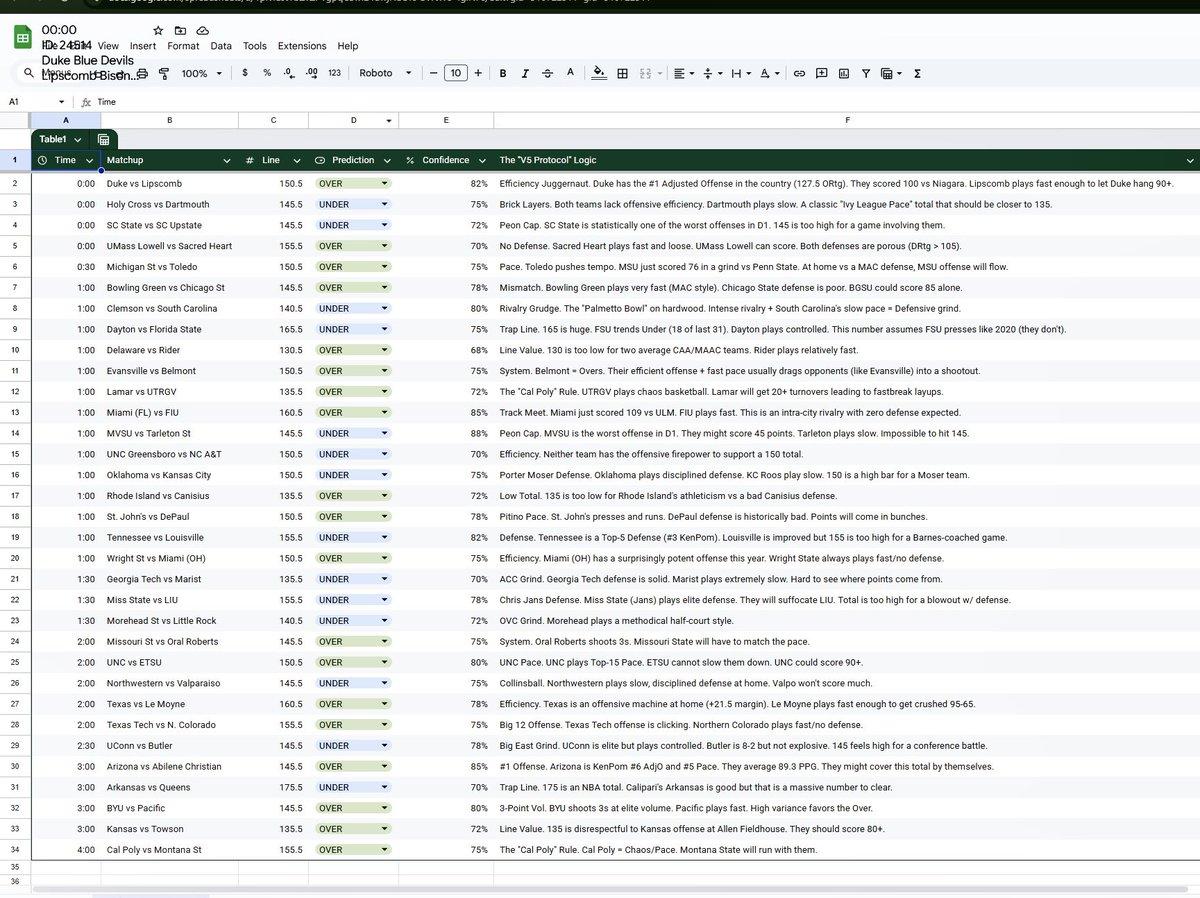Select column F header

click(x=847, y=121)
